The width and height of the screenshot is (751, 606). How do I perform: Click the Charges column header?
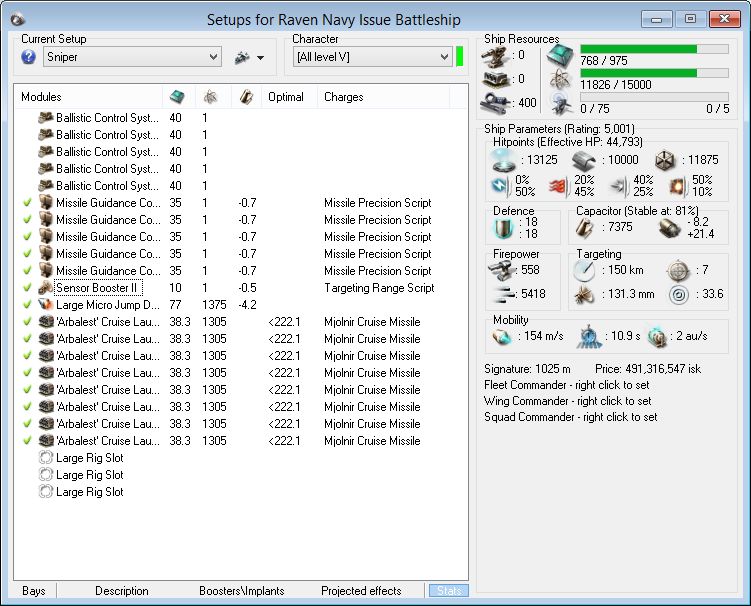pos(344,97)
